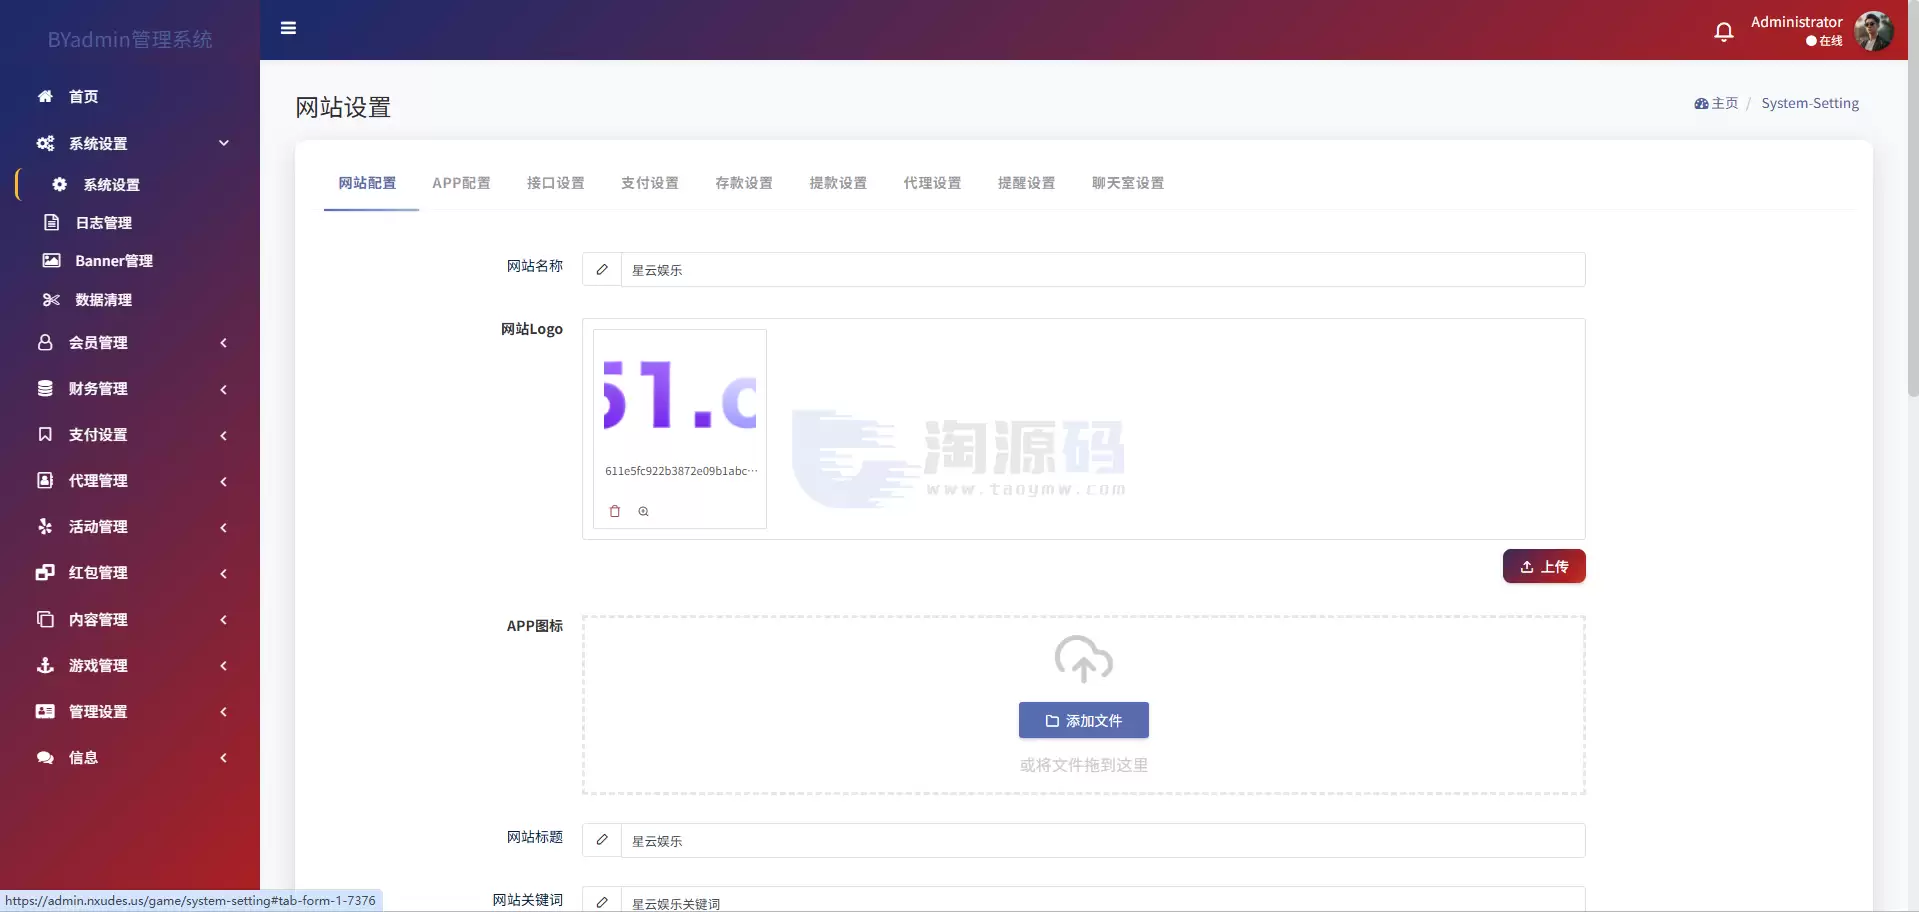1919x912 pixels.
Task: Click the database icon beside 财务管理
Action: [45, 388]
